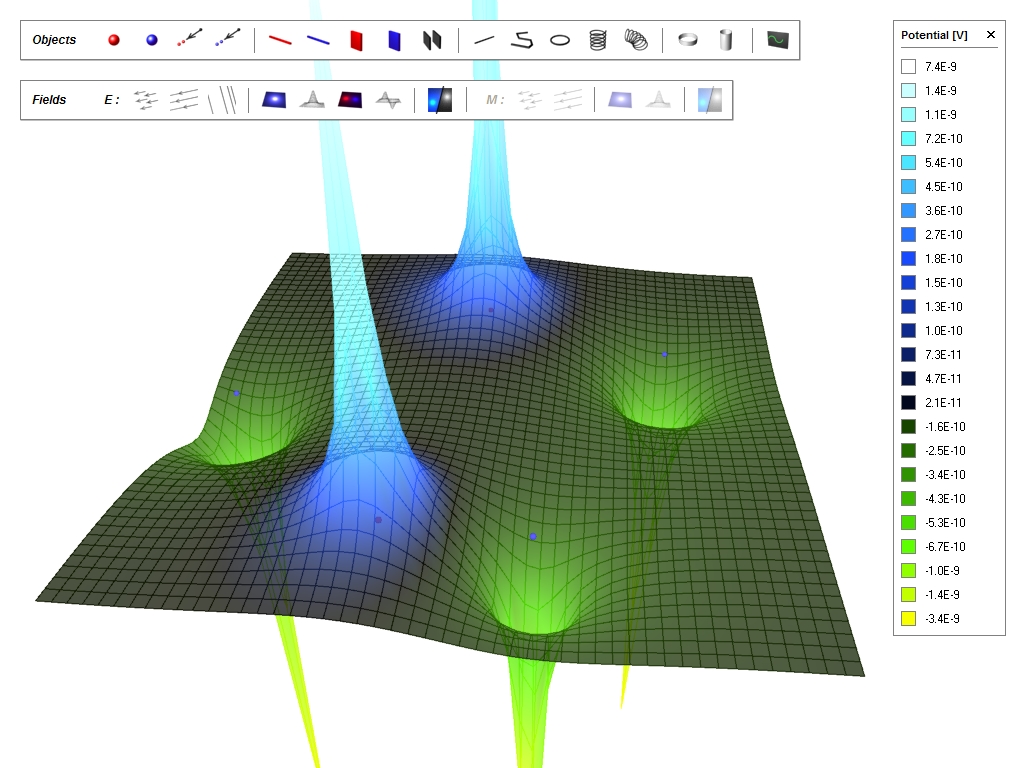Image resolution: width=1024 pixels, height=768 pixels.
Task: Add a red charged plate
Action: click(356, 40)
